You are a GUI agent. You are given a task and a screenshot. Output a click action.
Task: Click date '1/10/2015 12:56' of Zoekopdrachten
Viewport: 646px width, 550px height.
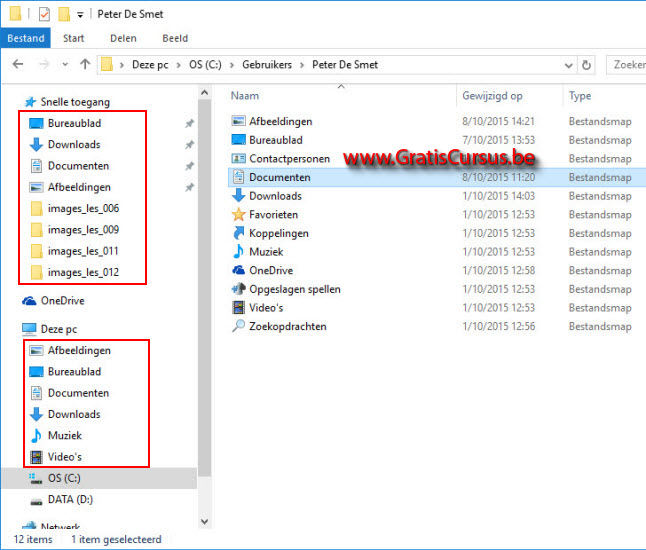(498, 326)
